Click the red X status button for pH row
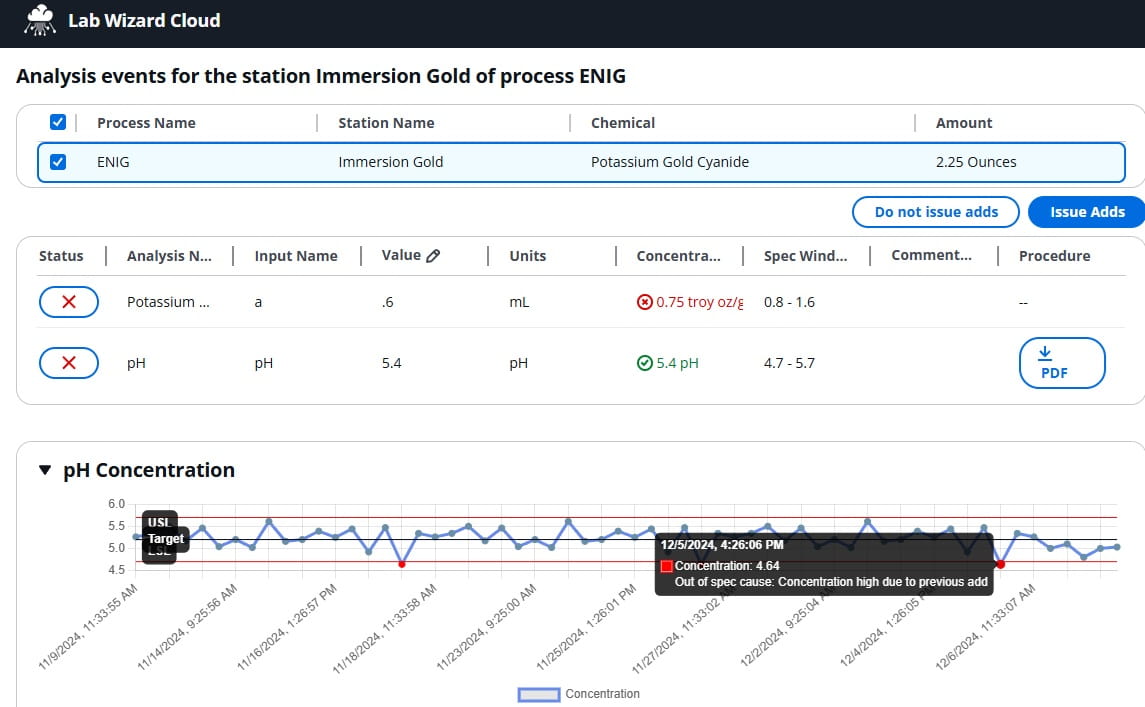 click(x=69, y=363)
